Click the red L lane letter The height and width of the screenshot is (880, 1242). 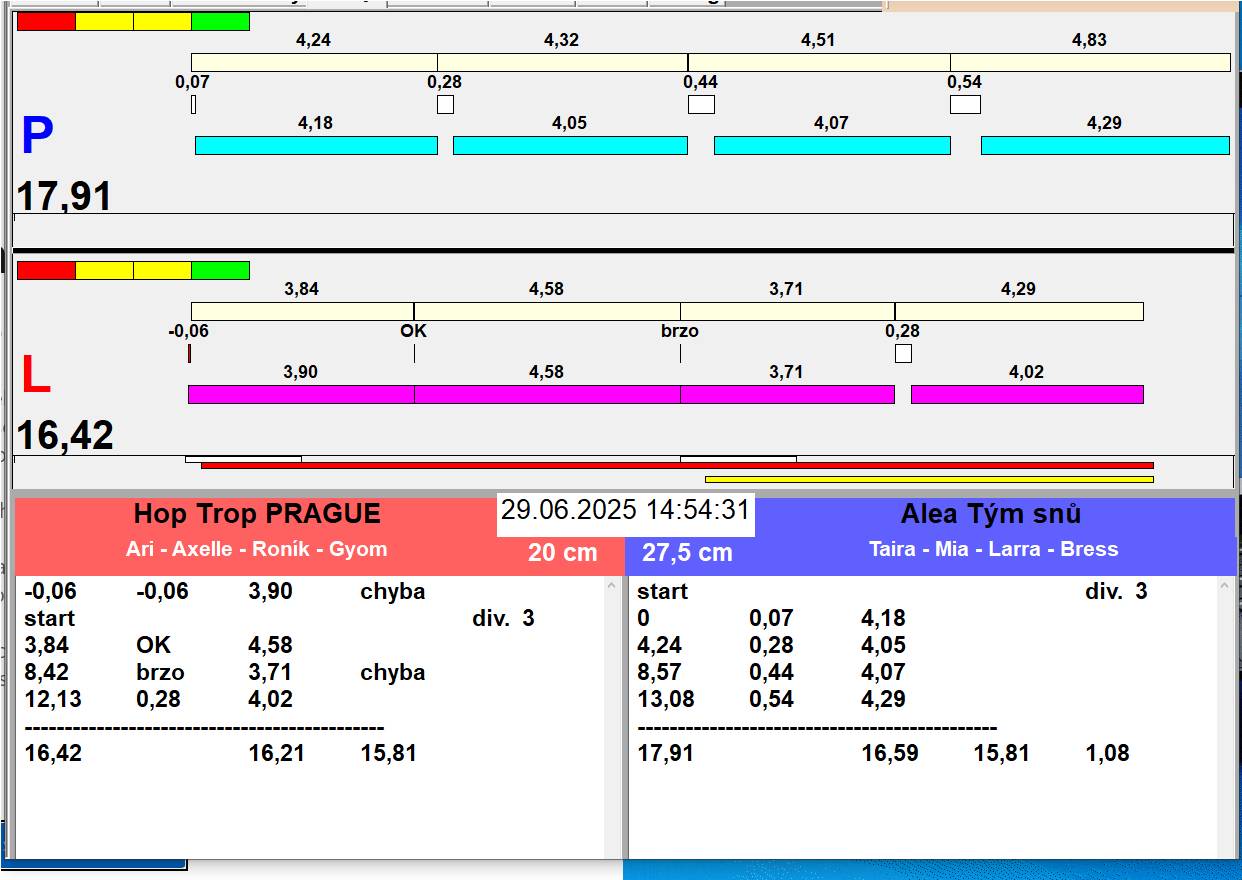tap(35, 376)
